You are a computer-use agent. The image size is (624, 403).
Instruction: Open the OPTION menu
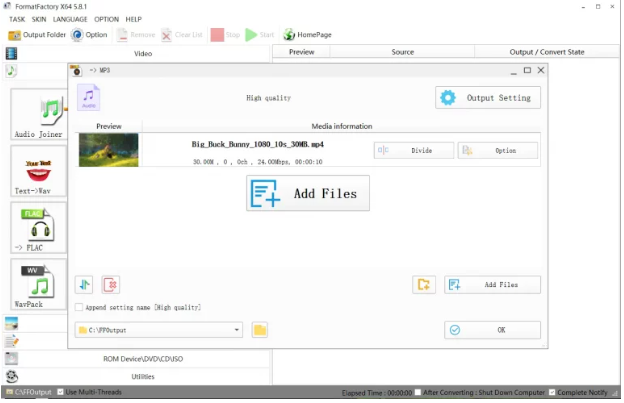(x=106, y=19)
